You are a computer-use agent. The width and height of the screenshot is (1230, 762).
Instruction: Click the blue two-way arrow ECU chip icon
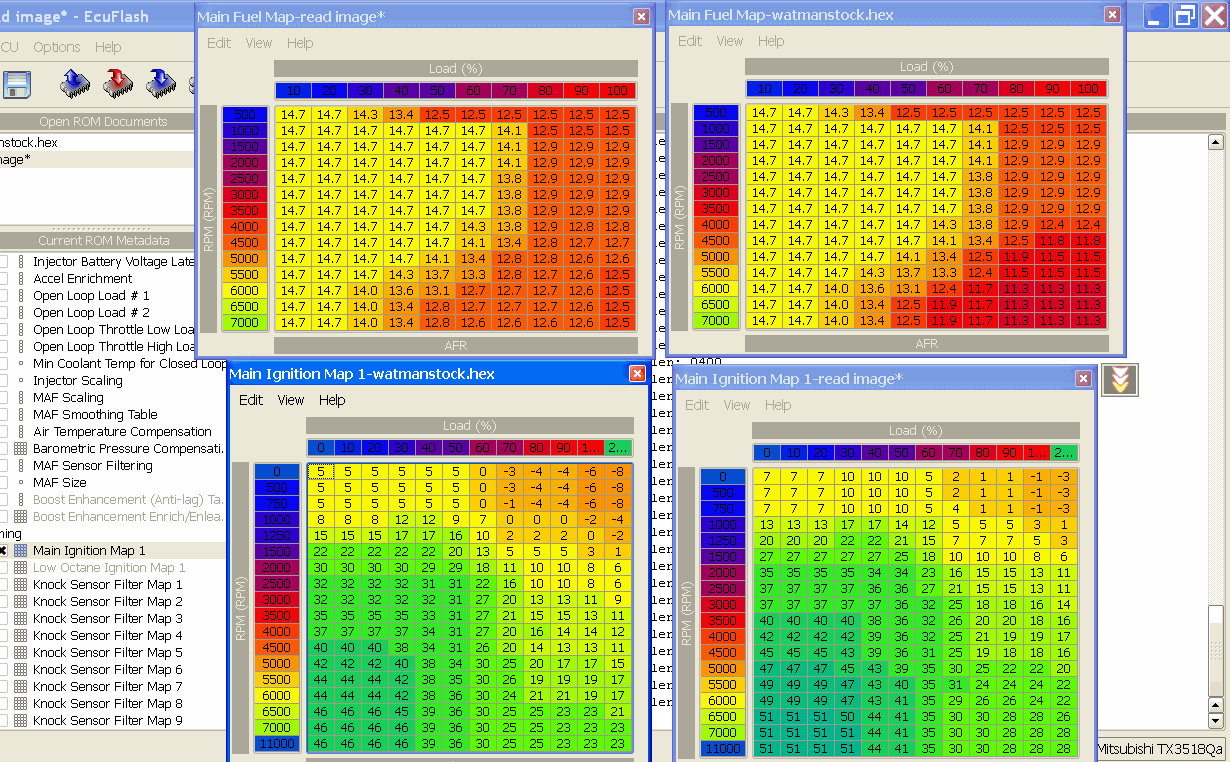click(75, 82)
